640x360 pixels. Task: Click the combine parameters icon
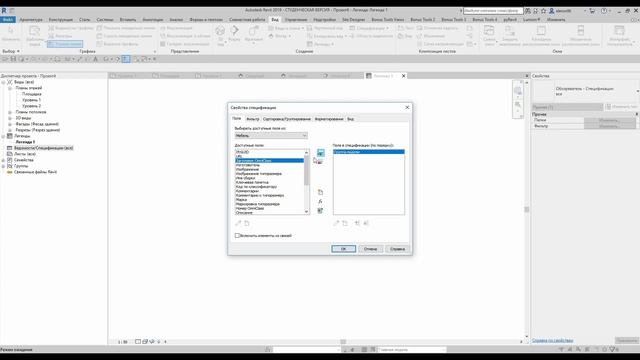[320, 211]
